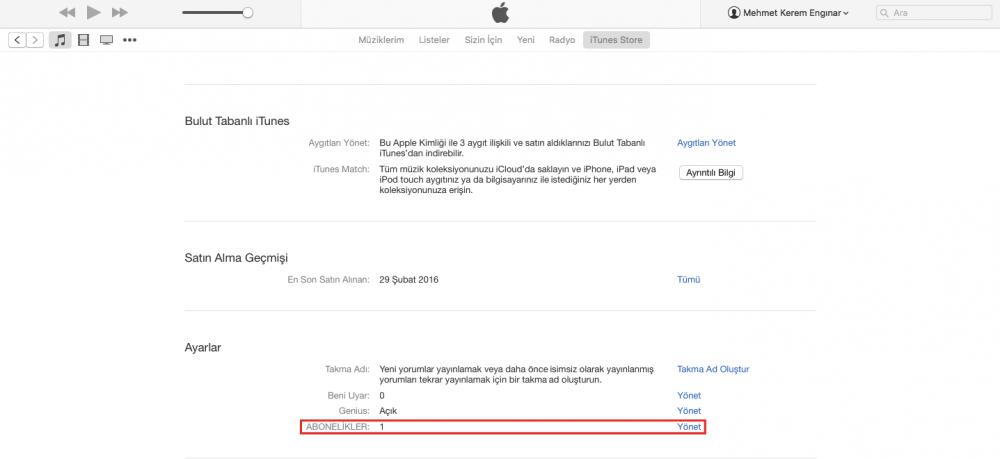Click the Bulut Tabanlı iTunes heading
This screenshot has height=459, width=1000.
(237, 121)
